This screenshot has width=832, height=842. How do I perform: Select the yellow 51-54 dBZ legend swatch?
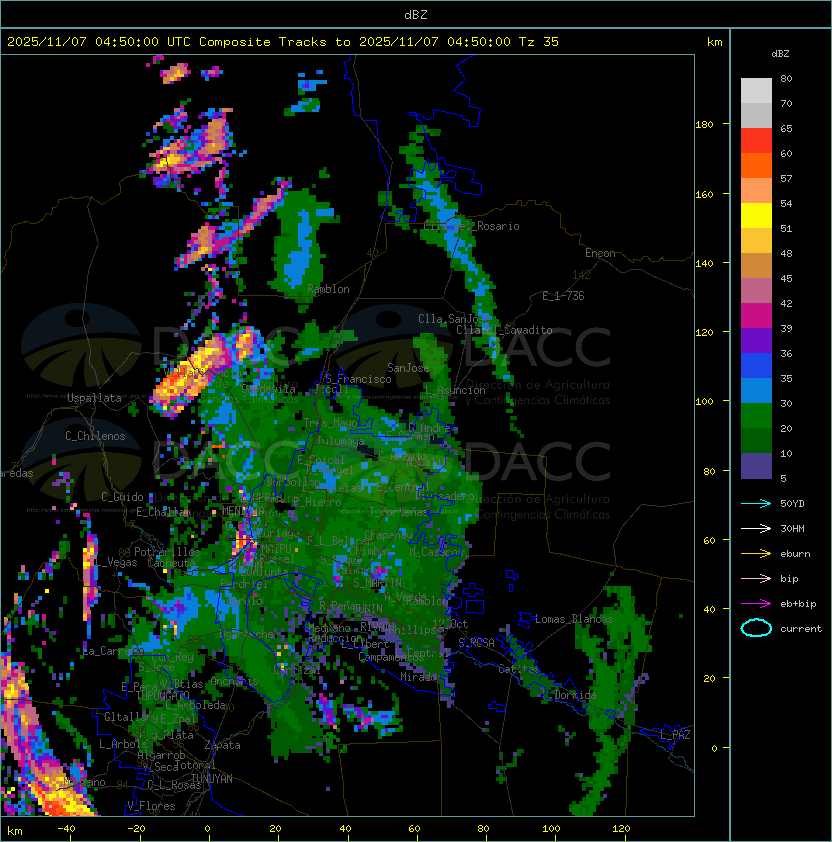[756, 216]
